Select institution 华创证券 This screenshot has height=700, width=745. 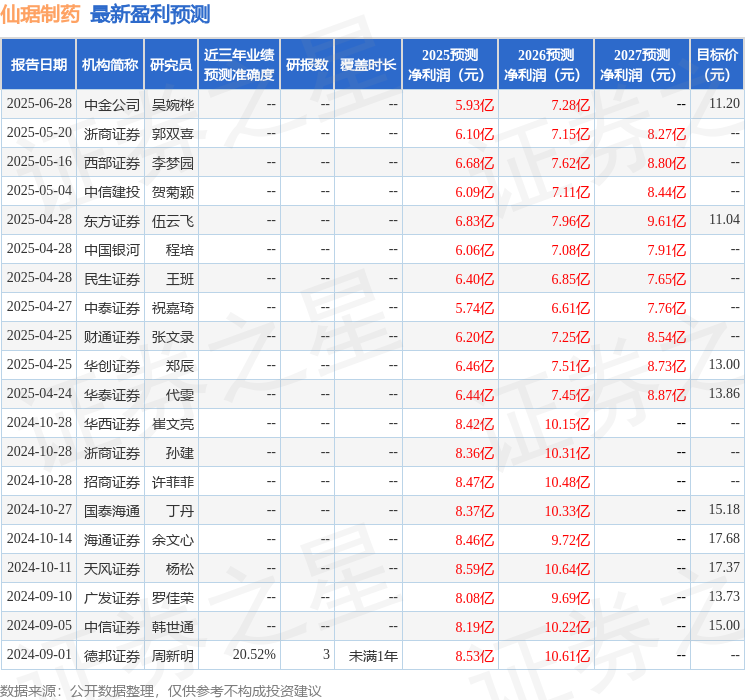[112, 366]
